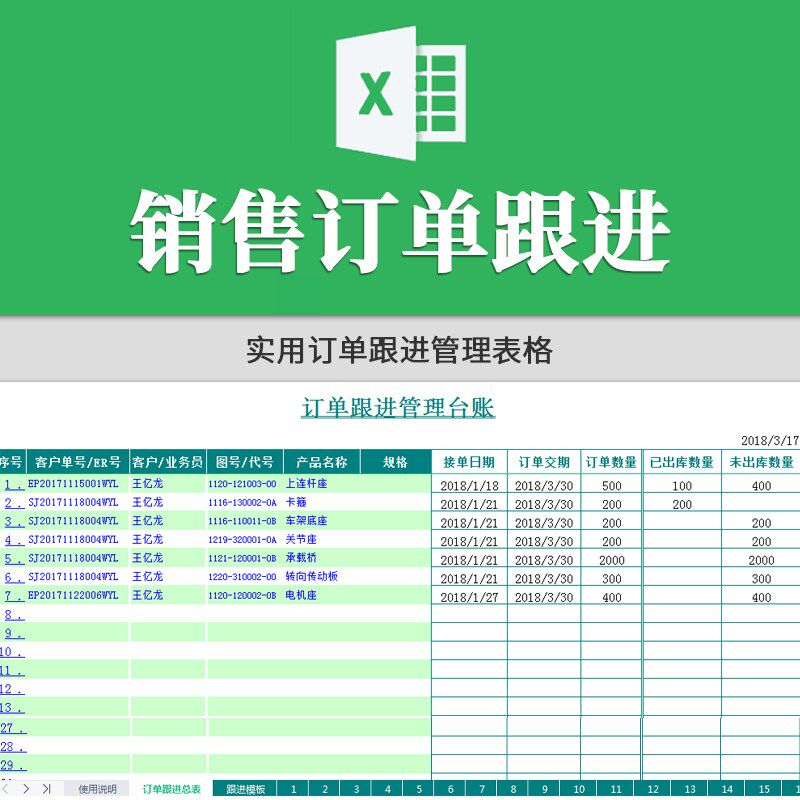Click the 实用订单跟进管理表格 subtitle
Viewport: 800px width, 800px height.
click(x=399, y=351)
